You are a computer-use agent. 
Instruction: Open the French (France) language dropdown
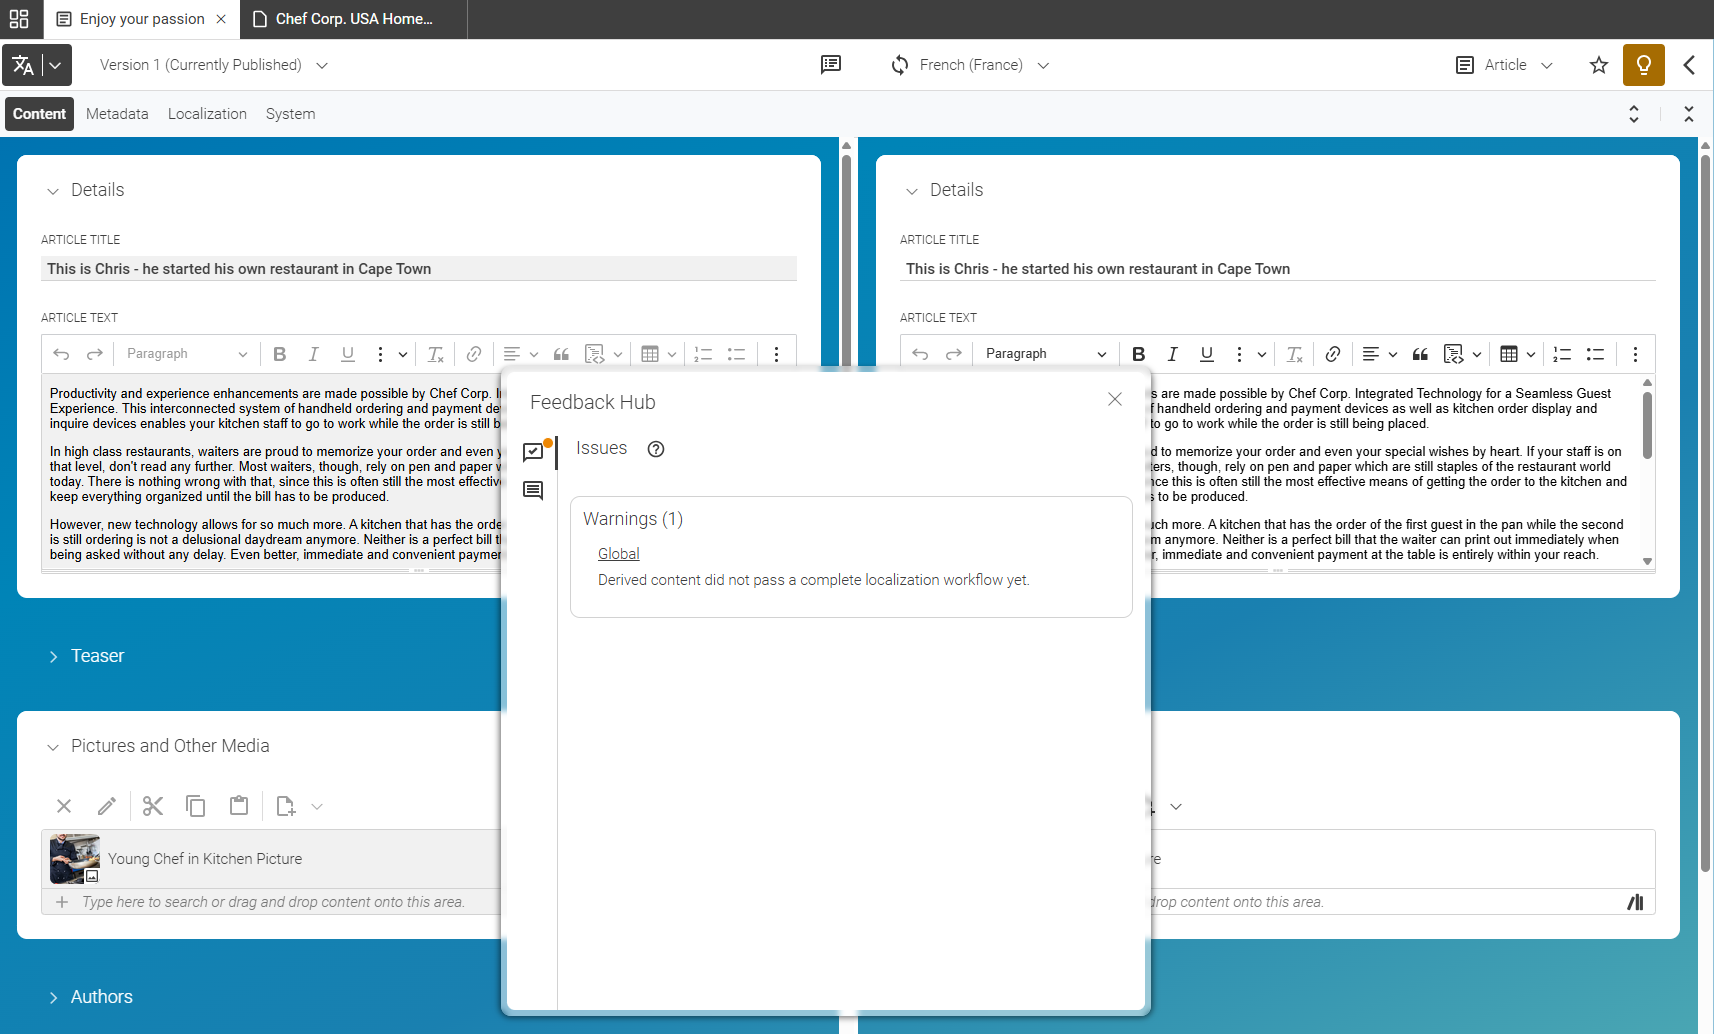pos(970,65)
